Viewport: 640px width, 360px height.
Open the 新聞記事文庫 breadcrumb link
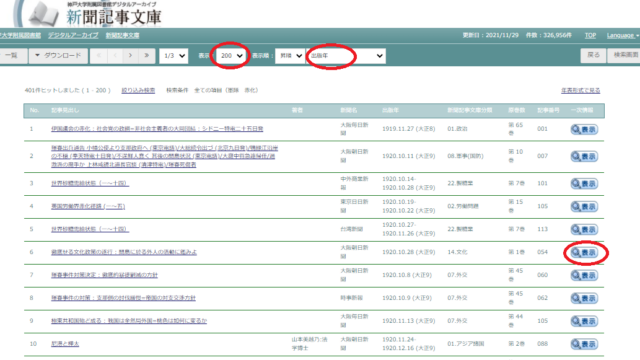(122, 36)
